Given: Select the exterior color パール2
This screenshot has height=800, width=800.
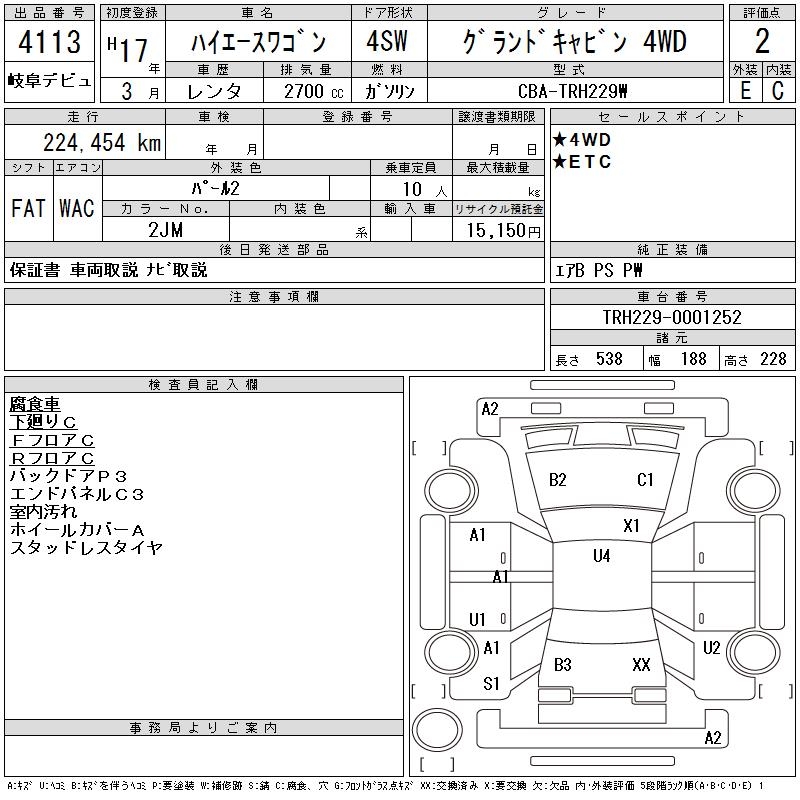Looking at the screenshot, I should click(x=215, y=189).
